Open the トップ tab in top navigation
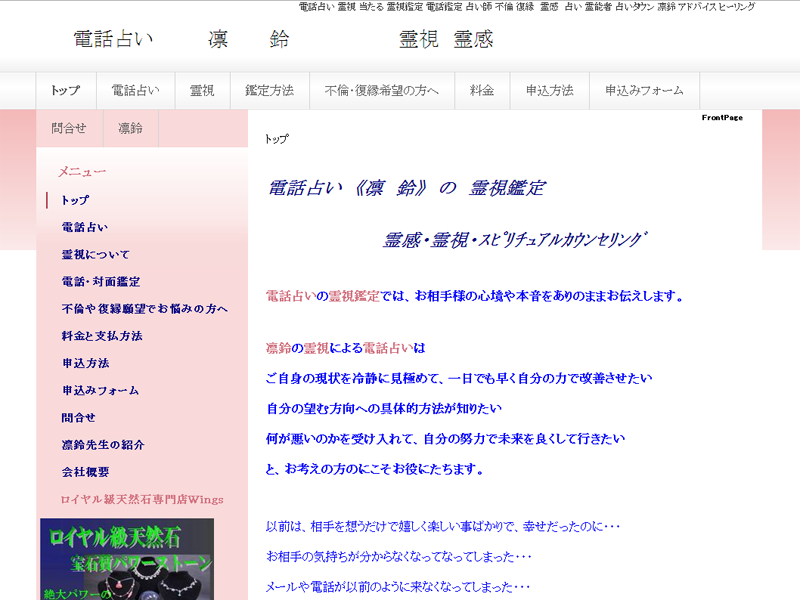The width and height of the screenshot is (800, 600). pos(66,91)
